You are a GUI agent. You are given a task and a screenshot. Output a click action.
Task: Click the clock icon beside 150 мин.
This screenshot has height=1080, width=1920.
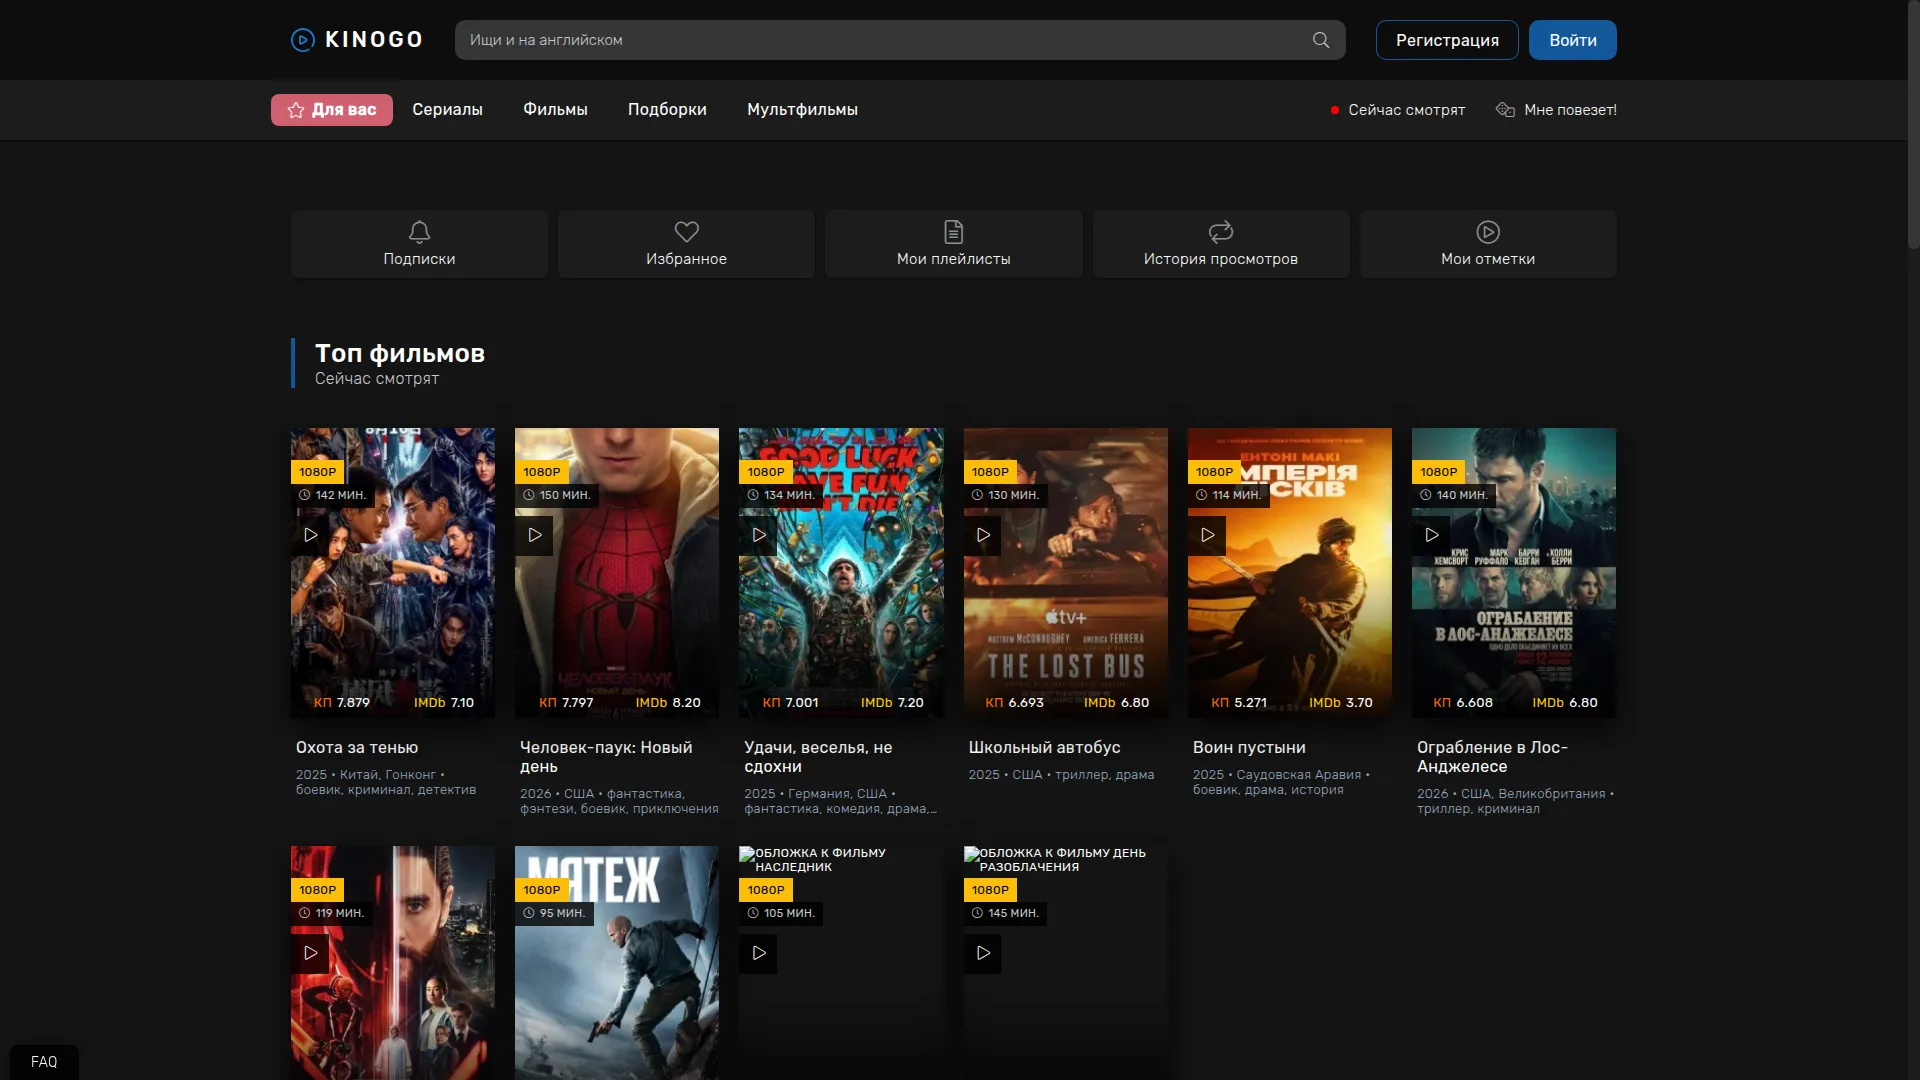tap(529, 495)
